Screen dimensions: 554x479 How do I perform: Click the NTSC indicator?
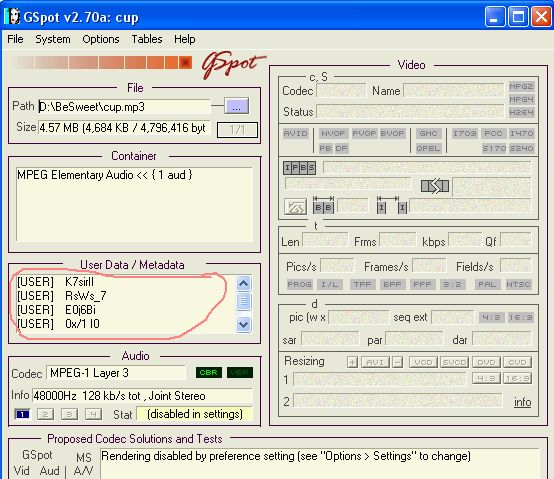click(x=518, y=284)
